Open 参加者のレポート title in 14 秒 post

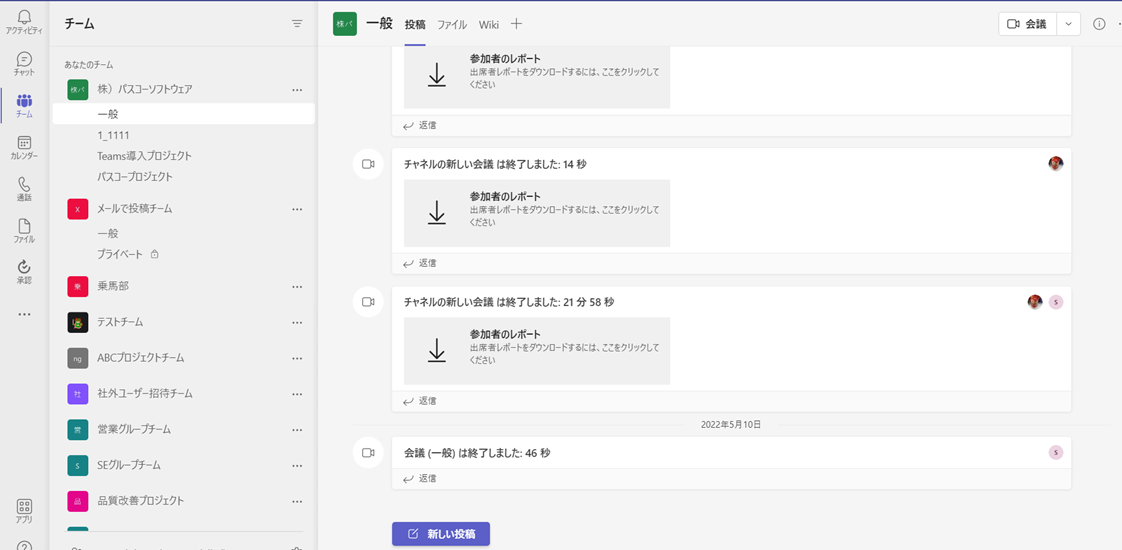[x=505, y=197]
